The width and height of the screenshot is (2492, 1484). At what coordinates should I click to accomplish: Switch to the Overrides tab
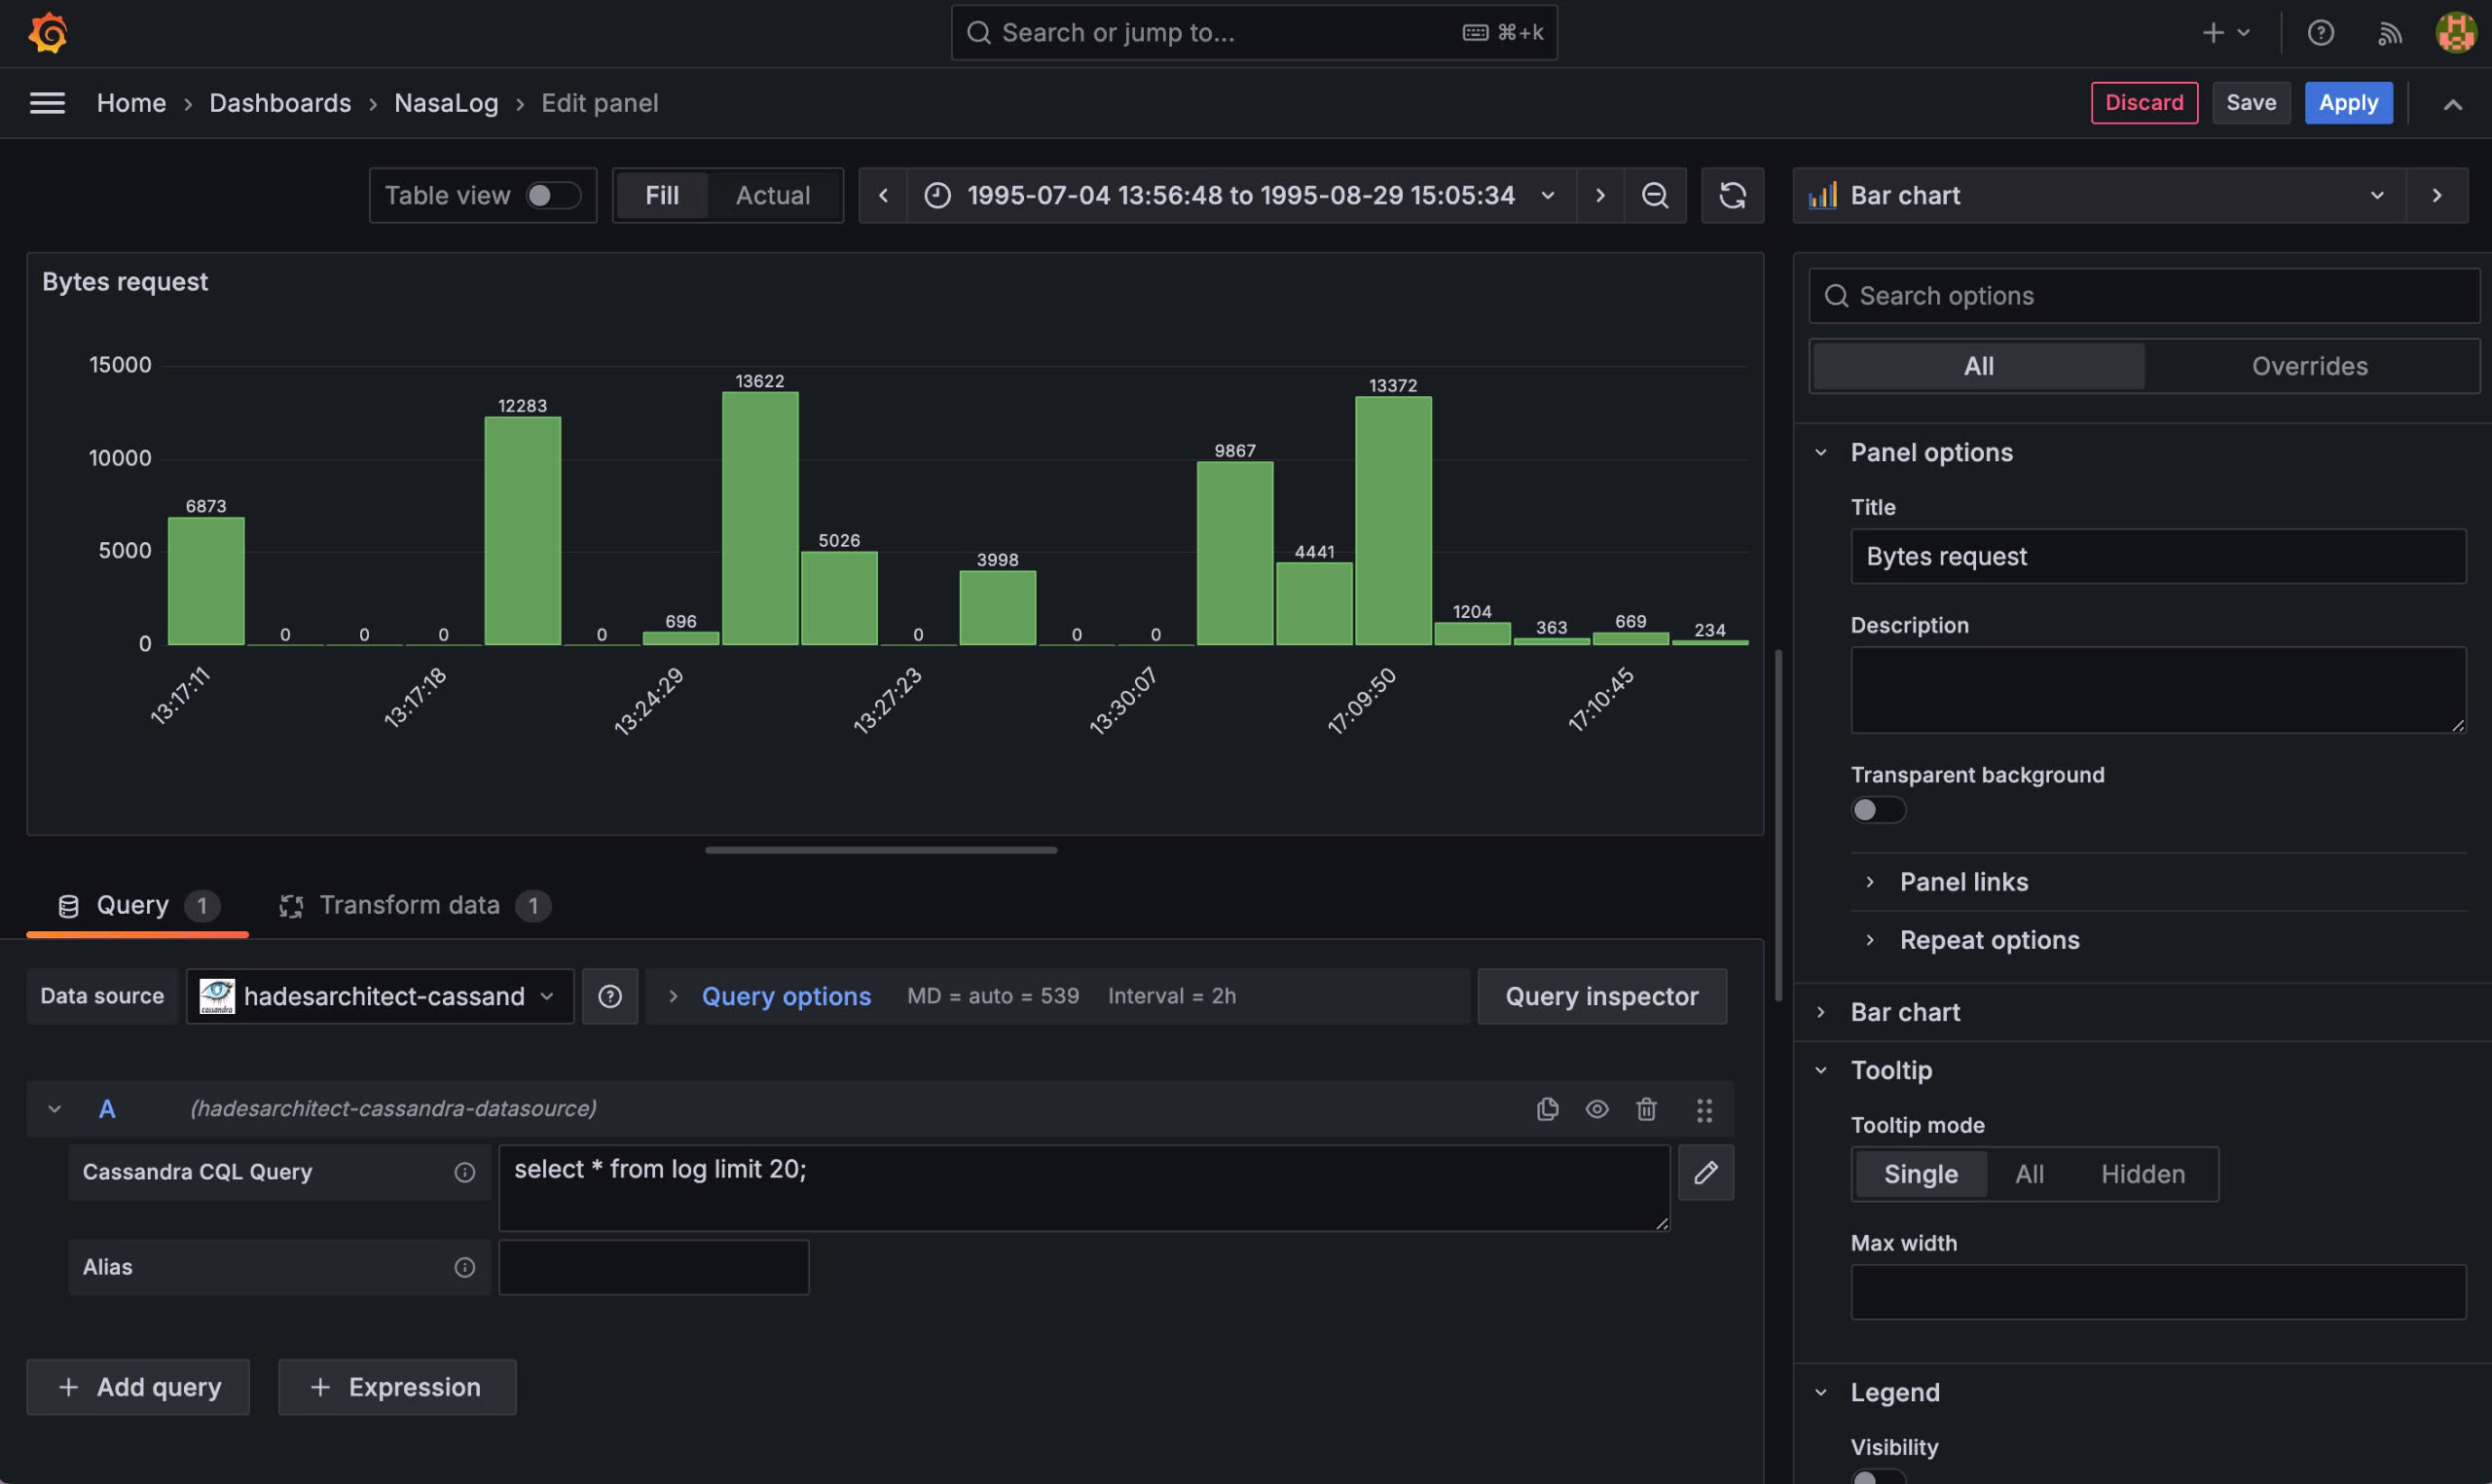pos(2309,366)
